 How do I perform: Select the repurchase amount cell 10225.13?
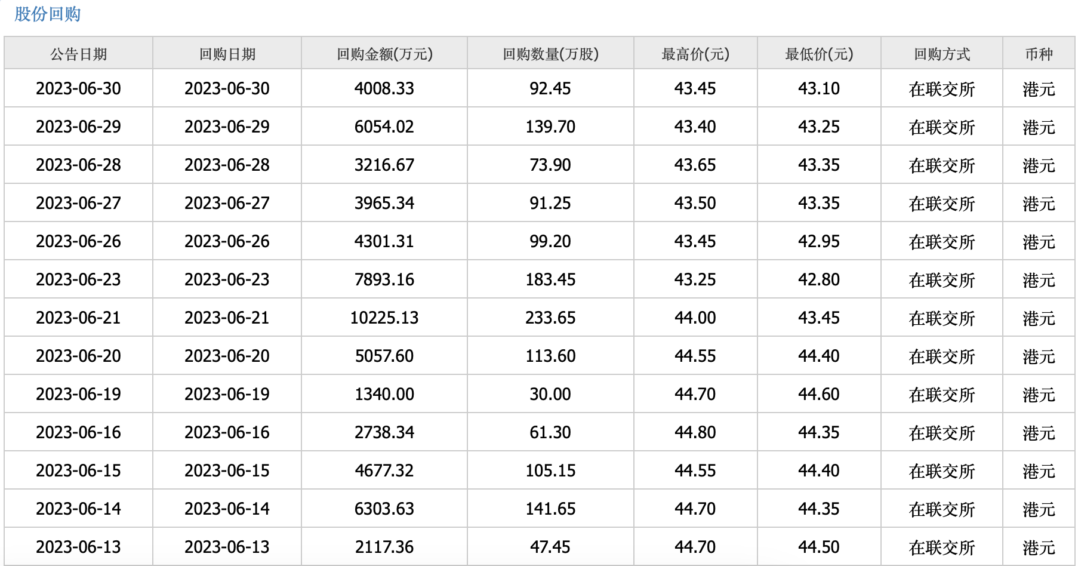384,318
